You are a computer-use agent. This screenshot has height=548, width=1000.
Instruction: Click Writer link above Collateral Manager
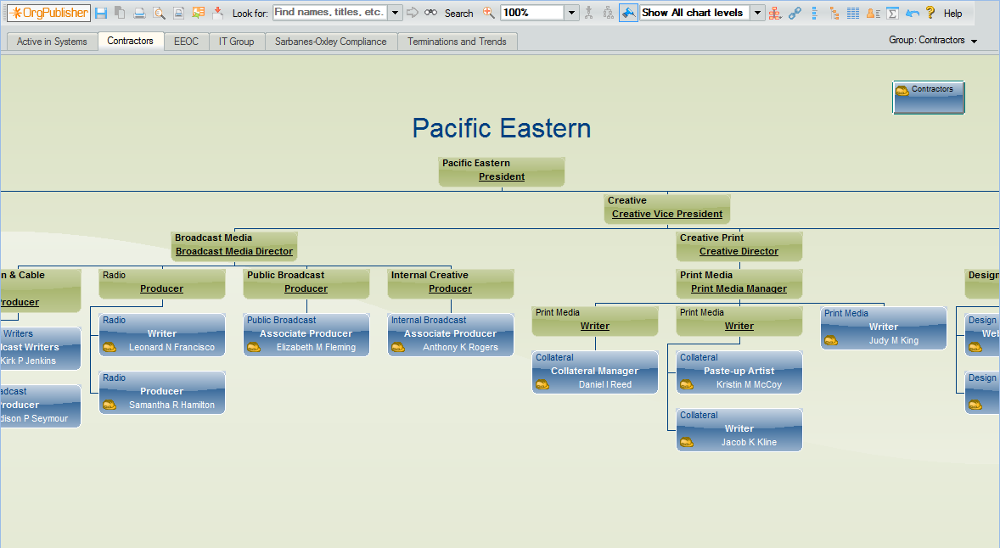tap(595, 326)
